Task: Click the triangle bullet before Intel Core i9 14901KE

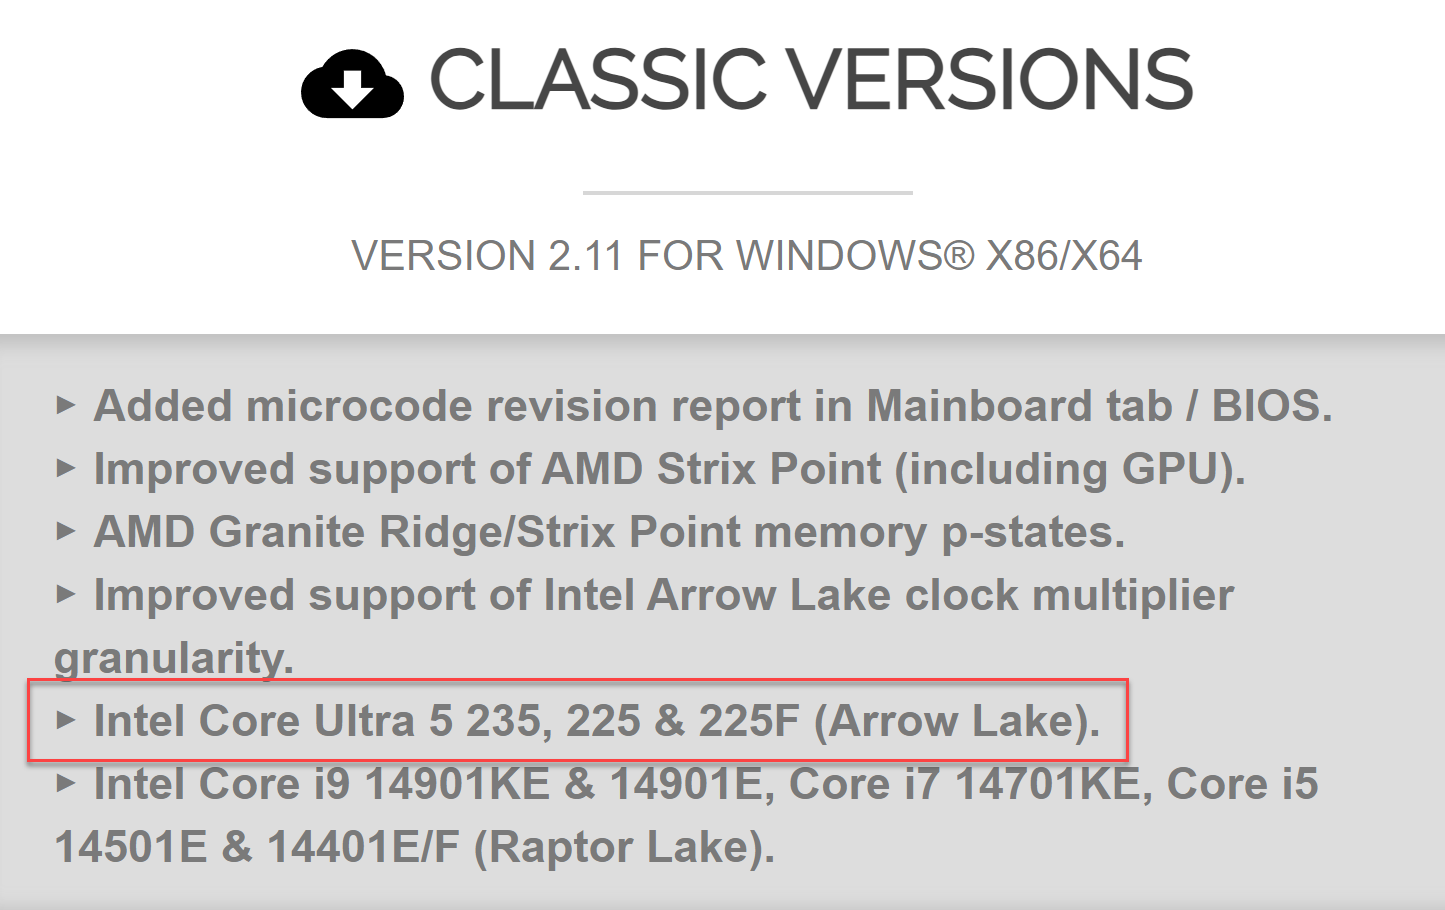Action: pos(66,784)
